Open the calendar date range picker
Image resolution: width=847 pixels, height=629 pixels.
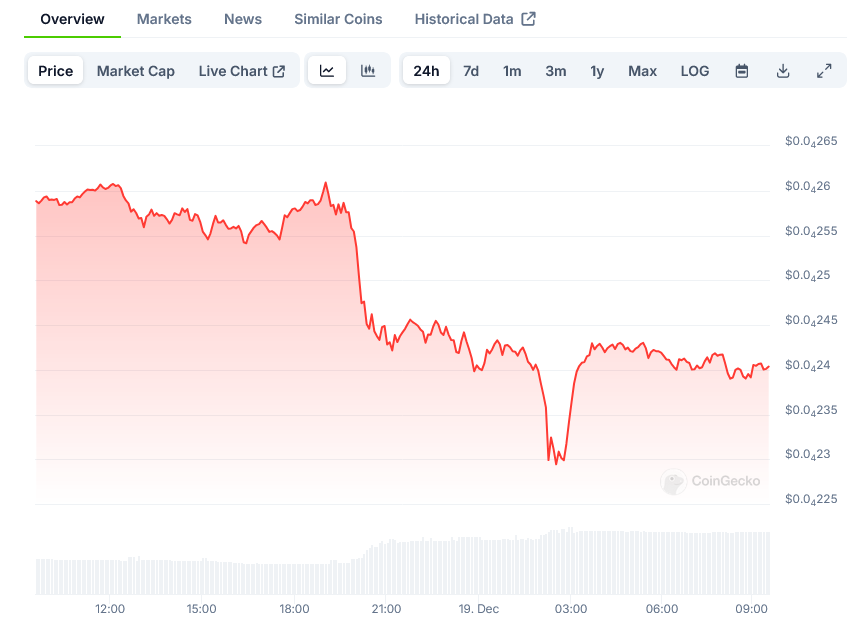[742, 71]
